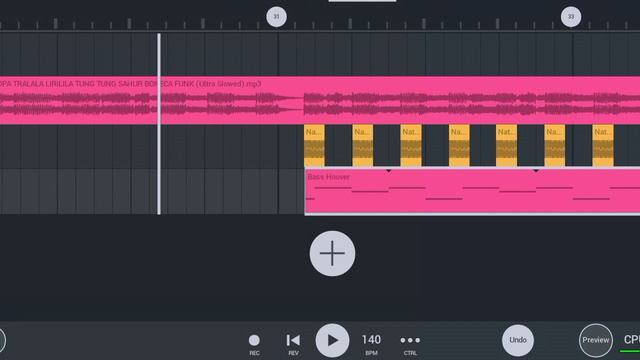Jump to bar 33 marker
Image resolution: width=640 pixels, height=360 pixels.
click(x=571, y=17)
